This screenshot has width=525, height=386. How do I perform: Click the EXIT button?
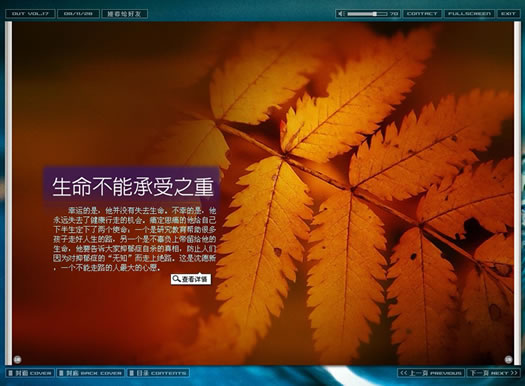click(x=508, y=14)
